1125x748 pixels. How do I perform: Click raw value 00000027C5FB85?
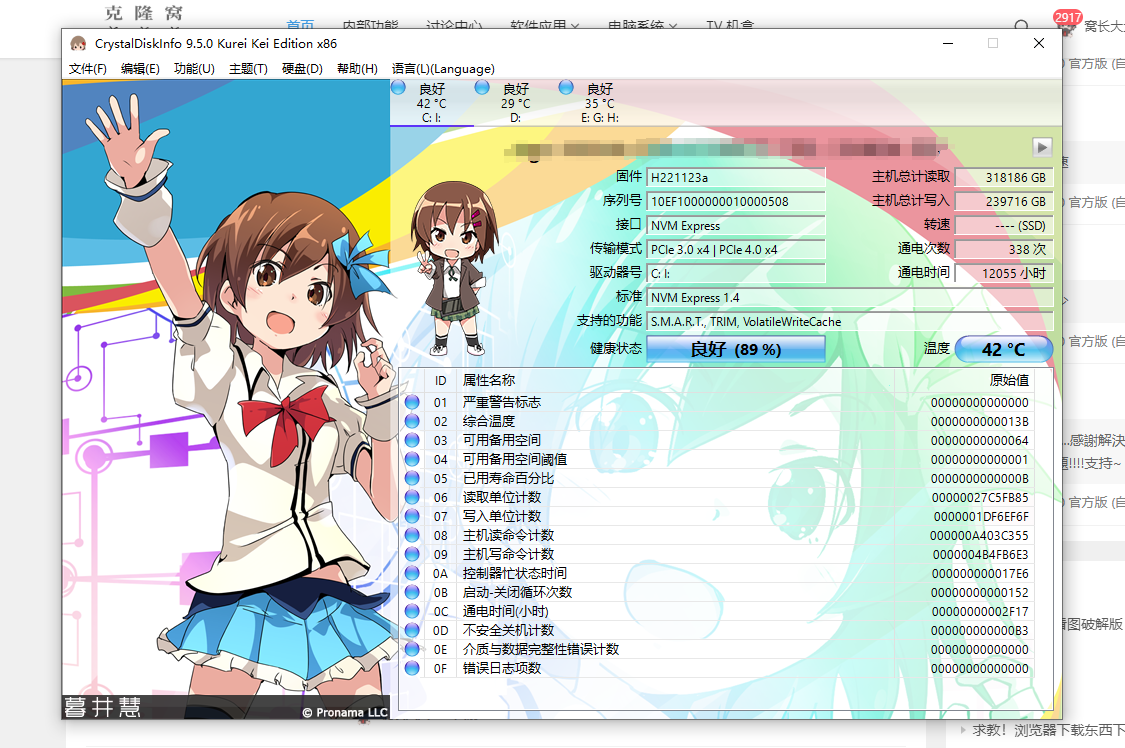[979, 498]
